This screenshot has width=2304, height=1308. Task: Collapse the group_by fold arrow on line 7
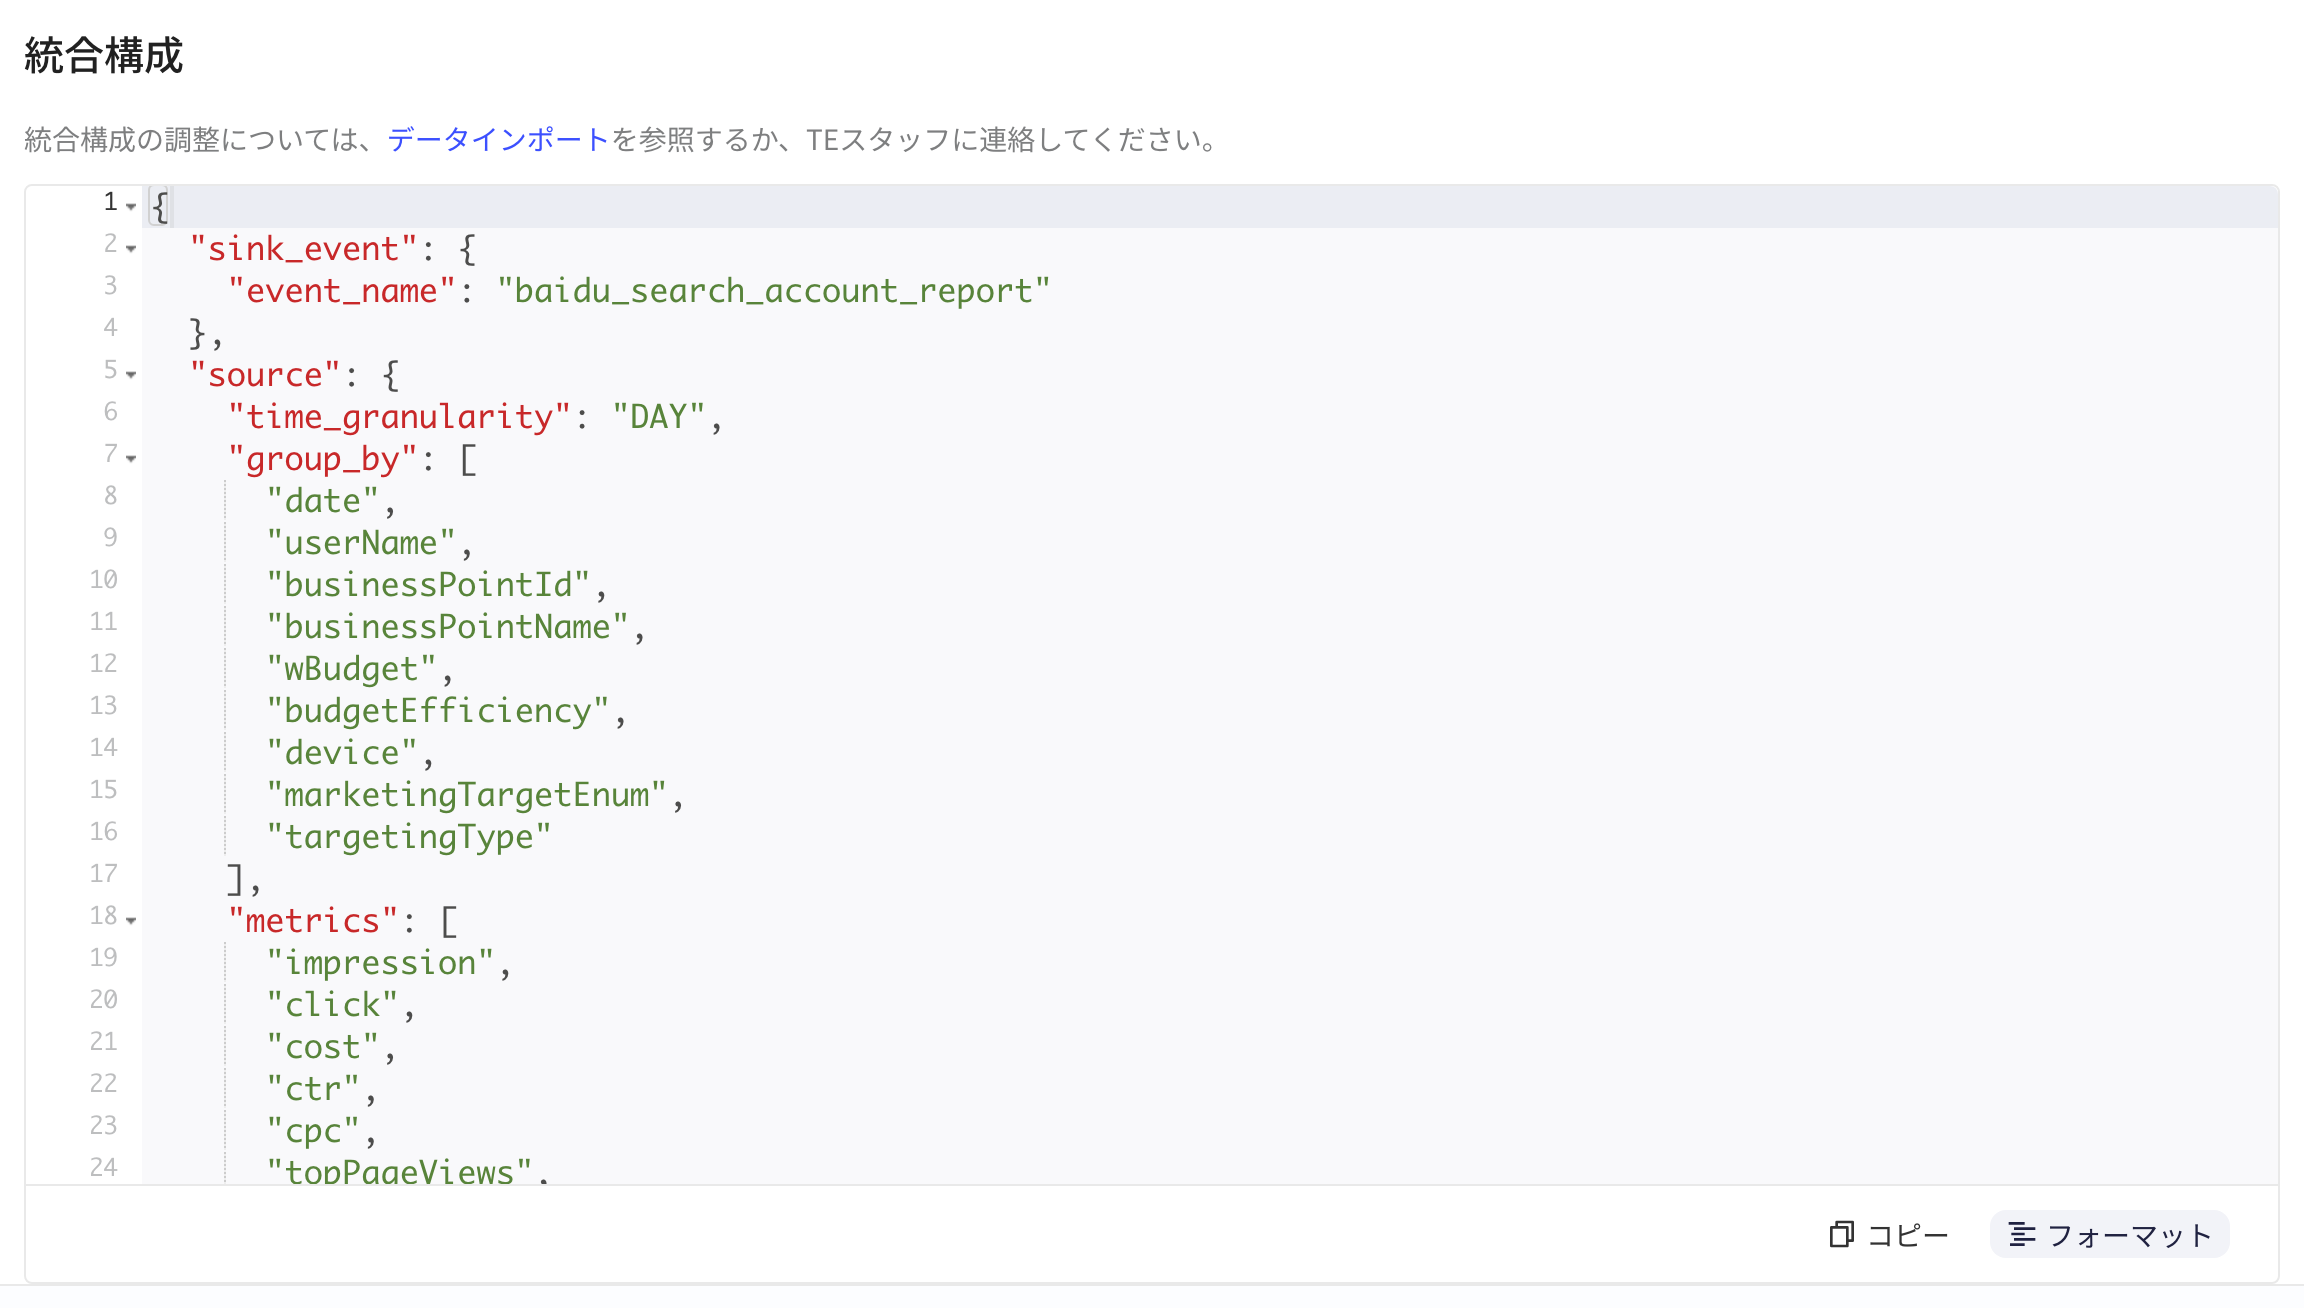click(131, 458)
